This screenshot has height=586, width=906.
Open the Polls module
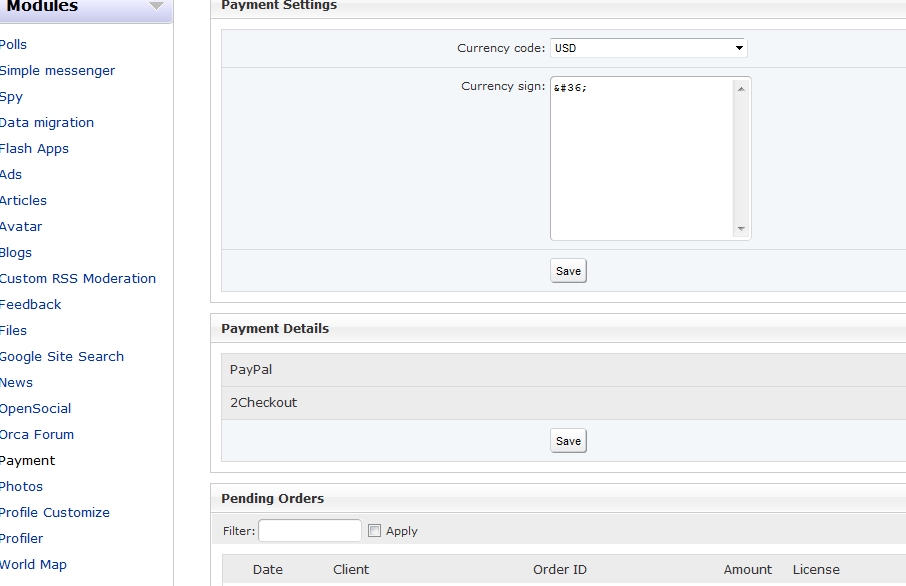click(x=14, y=45)
